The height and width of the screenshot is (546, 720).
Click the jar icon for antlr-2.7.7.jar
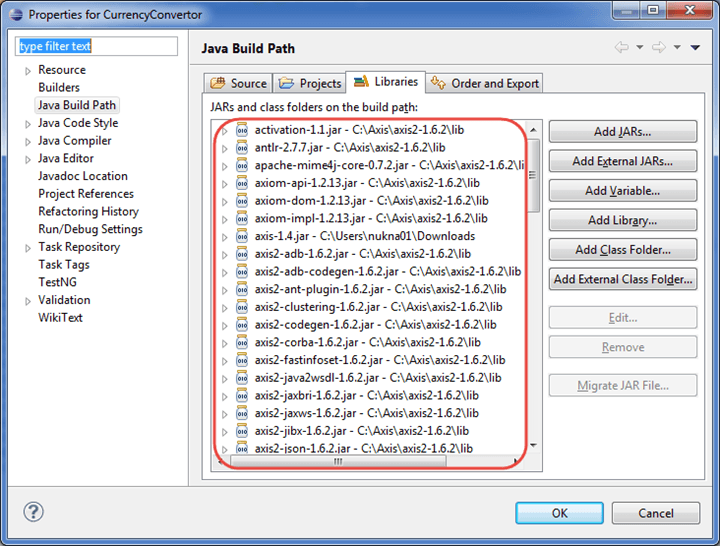241,148
